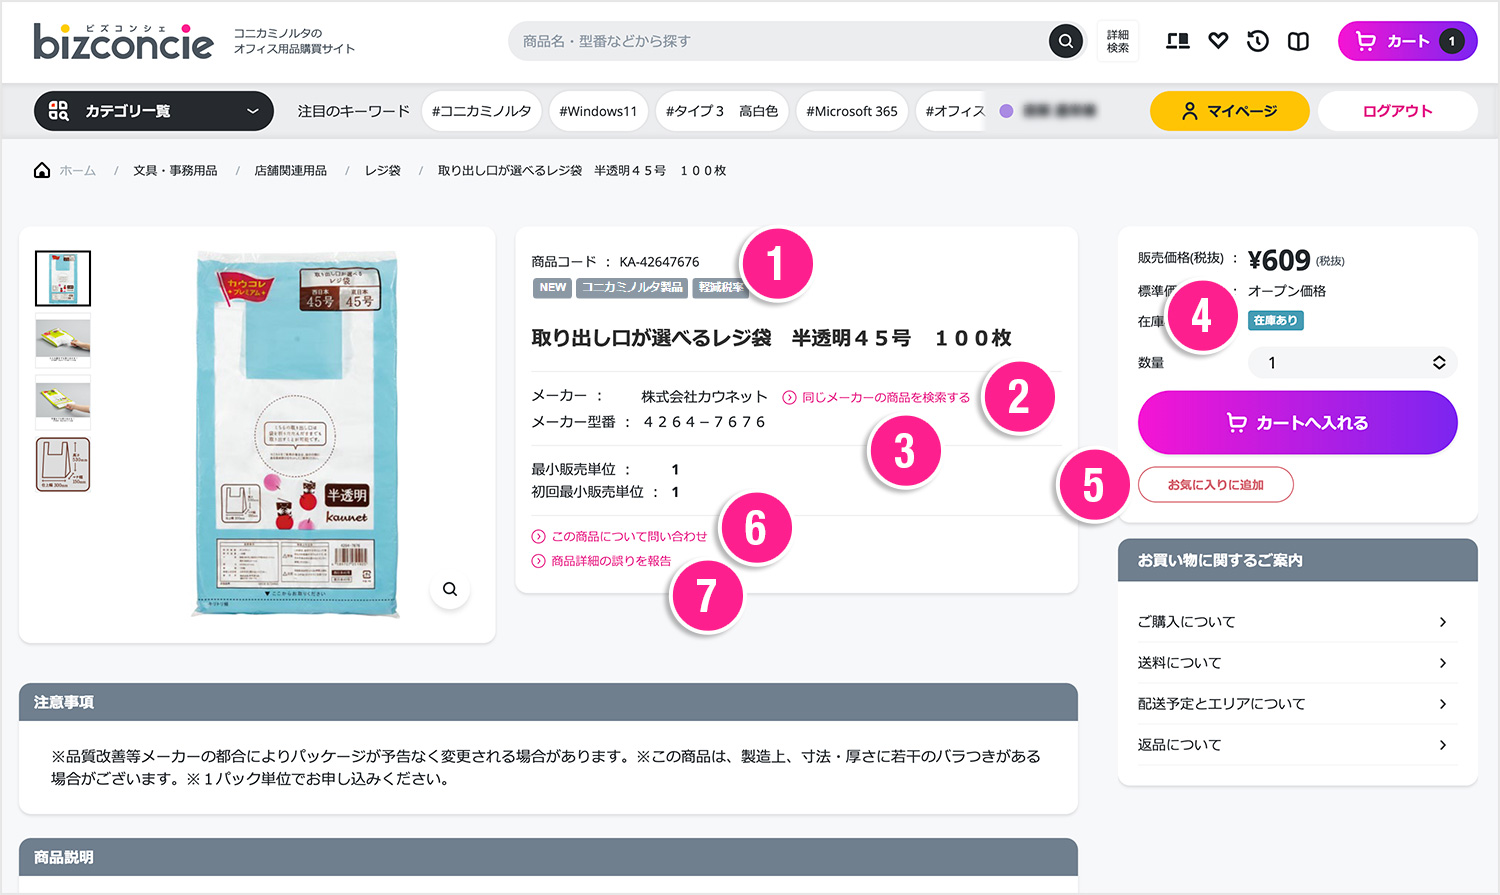Expand the カテゴリ一覧 category dropdown
1500x895 pixels.
pyautogui.click(x=154, y=111)
